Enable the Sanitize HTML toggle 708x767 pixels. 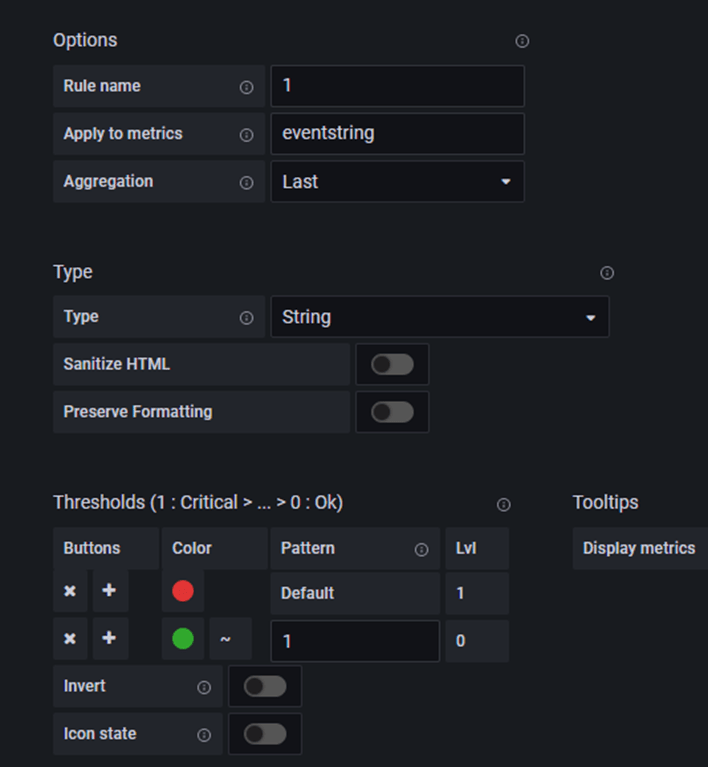(x=392, y=365)
